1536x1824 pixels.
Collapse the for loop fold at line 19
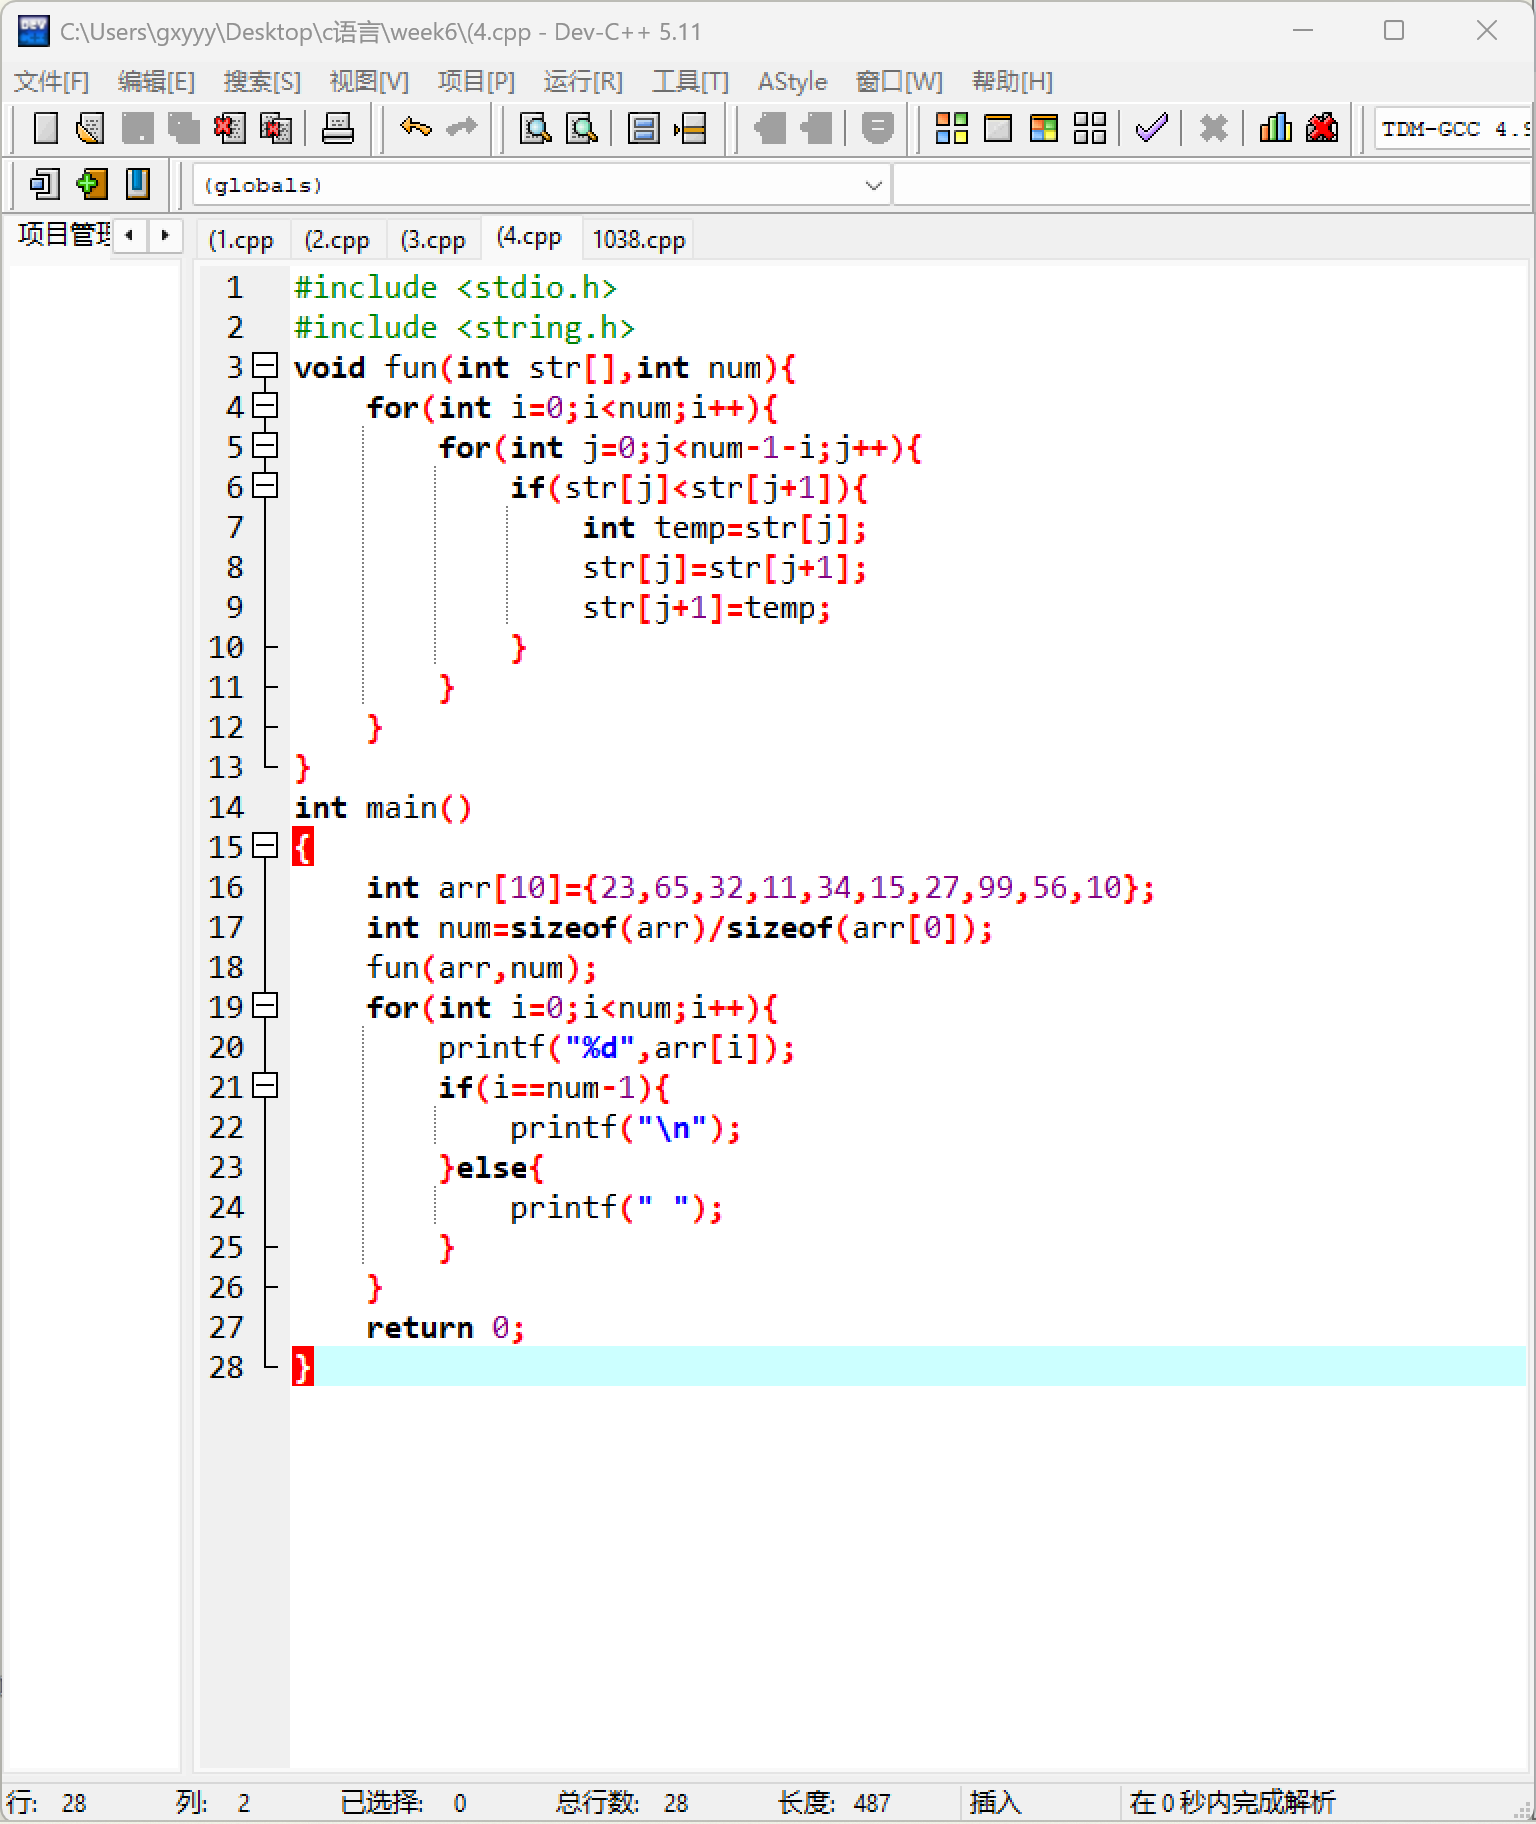(x=265, y=1006)
